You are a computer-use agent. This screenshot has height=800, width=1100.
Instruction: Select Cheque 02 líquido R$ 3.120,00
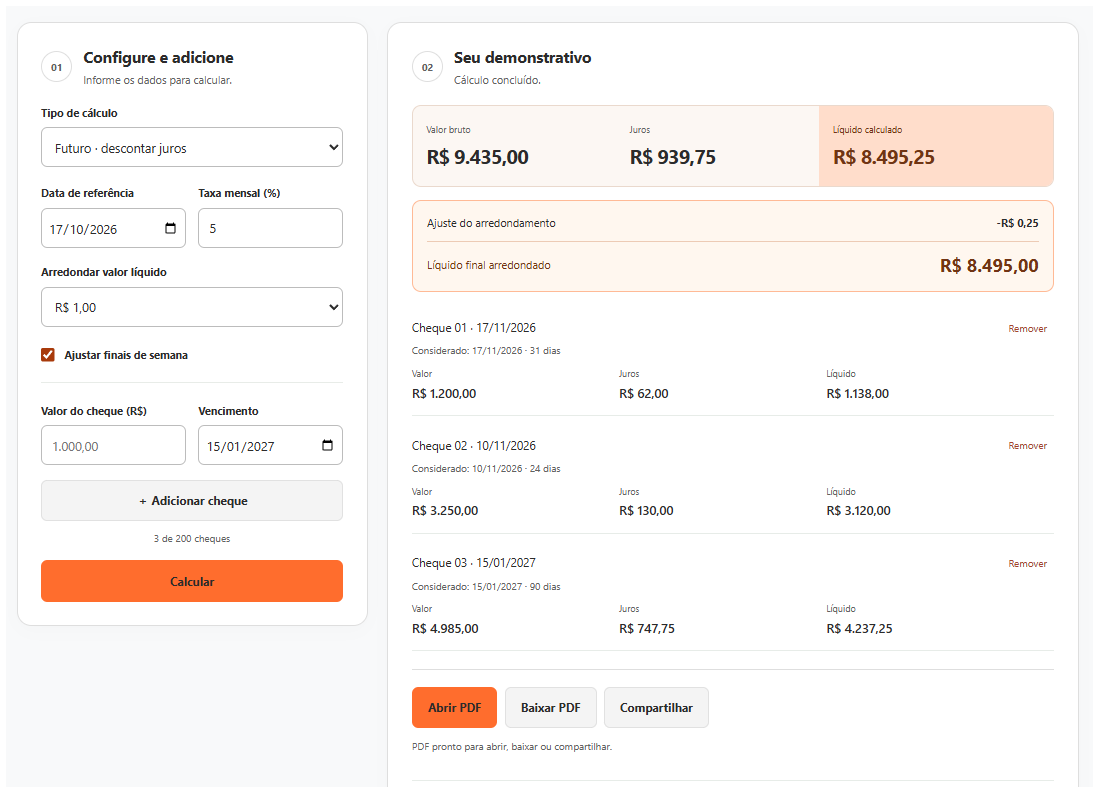coord(859,511)
